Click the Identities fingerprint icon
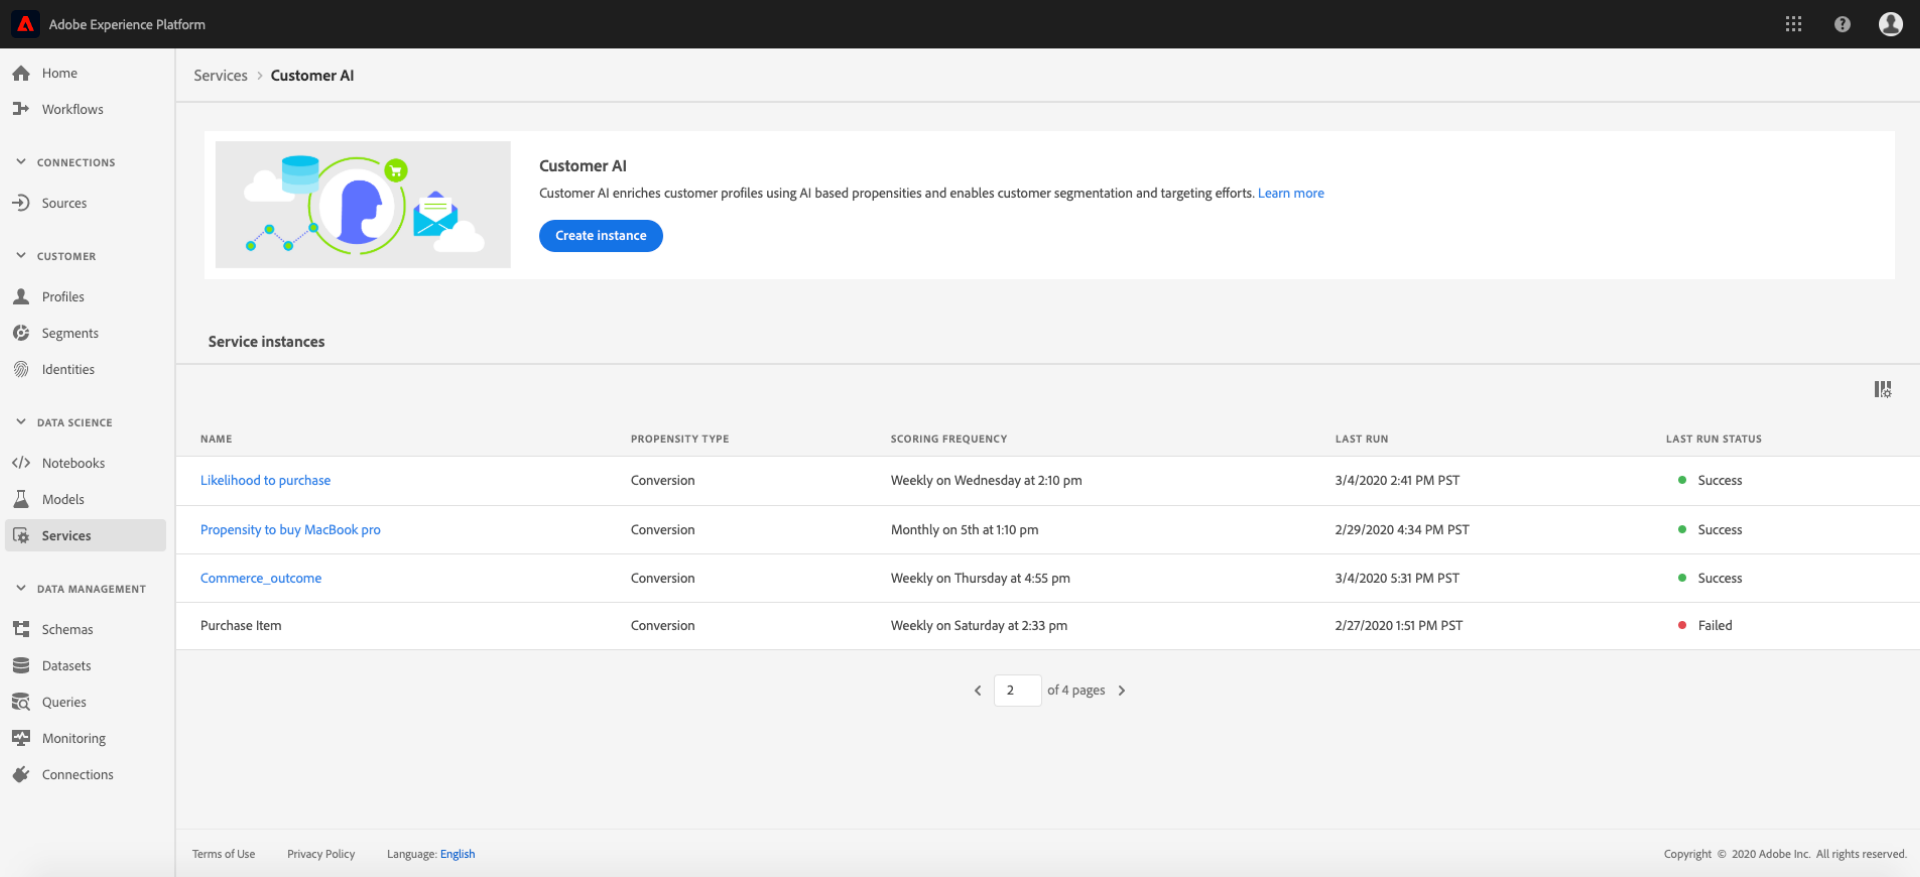 pyautogui.click(x=21, y=369)
